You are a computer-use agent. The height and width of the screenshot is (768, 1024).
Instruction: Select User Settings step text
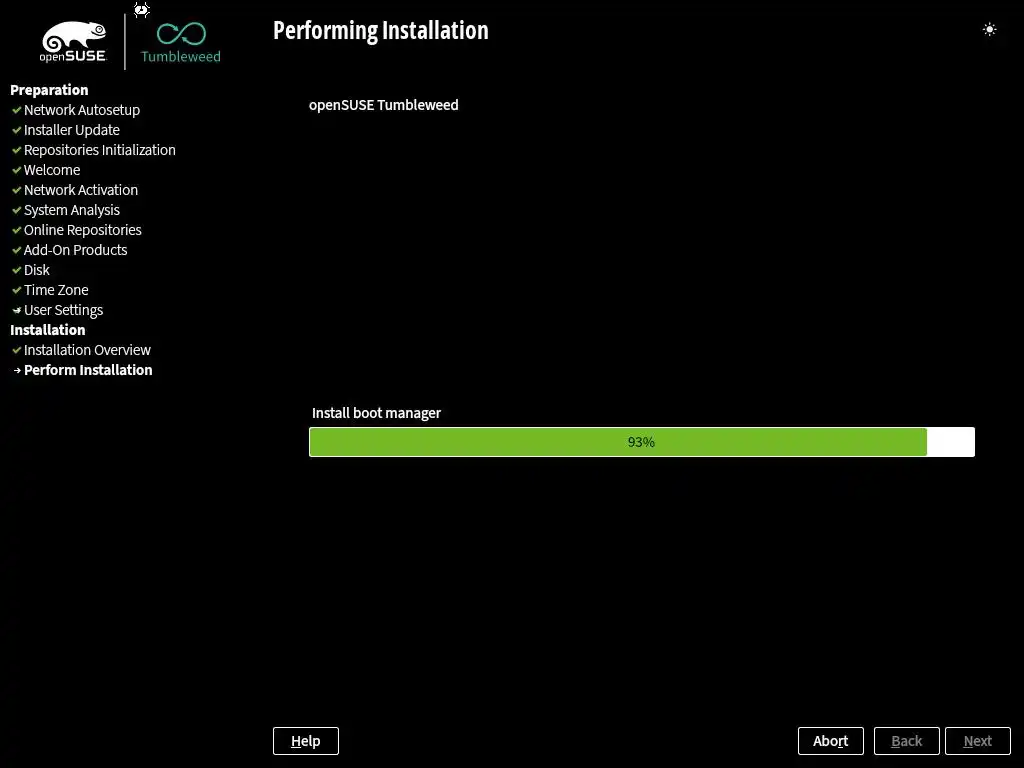click(63, 310)
